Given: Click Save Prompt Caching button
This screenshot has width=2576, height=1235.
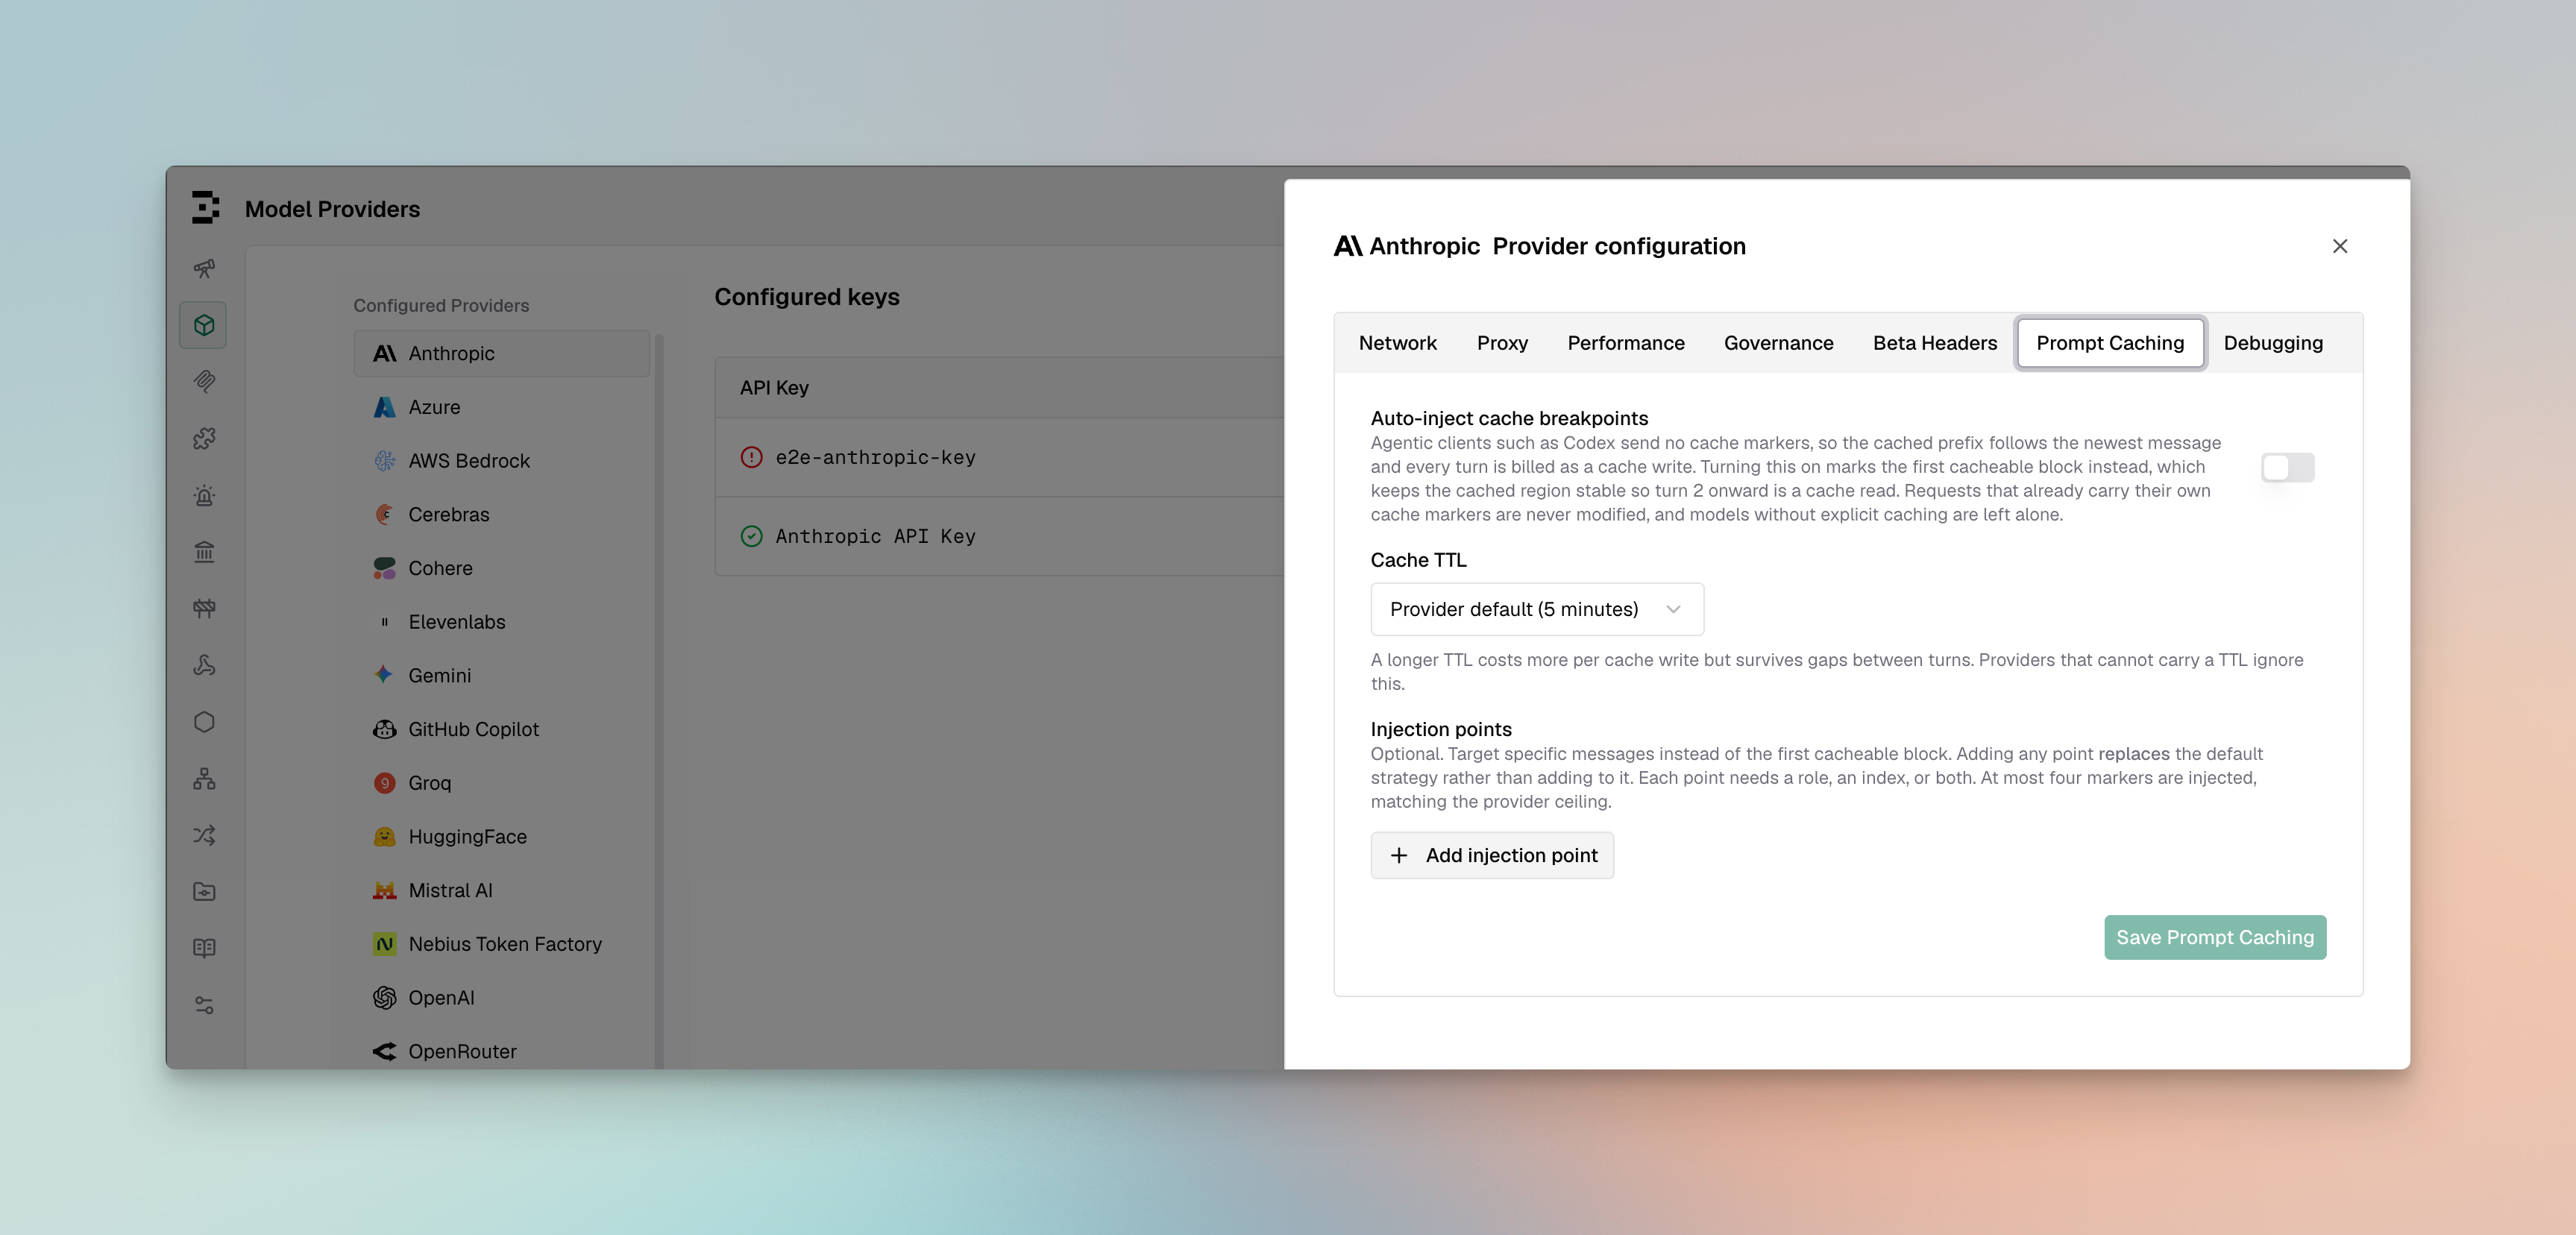Looking at the screenshot, I should pyautogui.click(x=2214, y=937).
